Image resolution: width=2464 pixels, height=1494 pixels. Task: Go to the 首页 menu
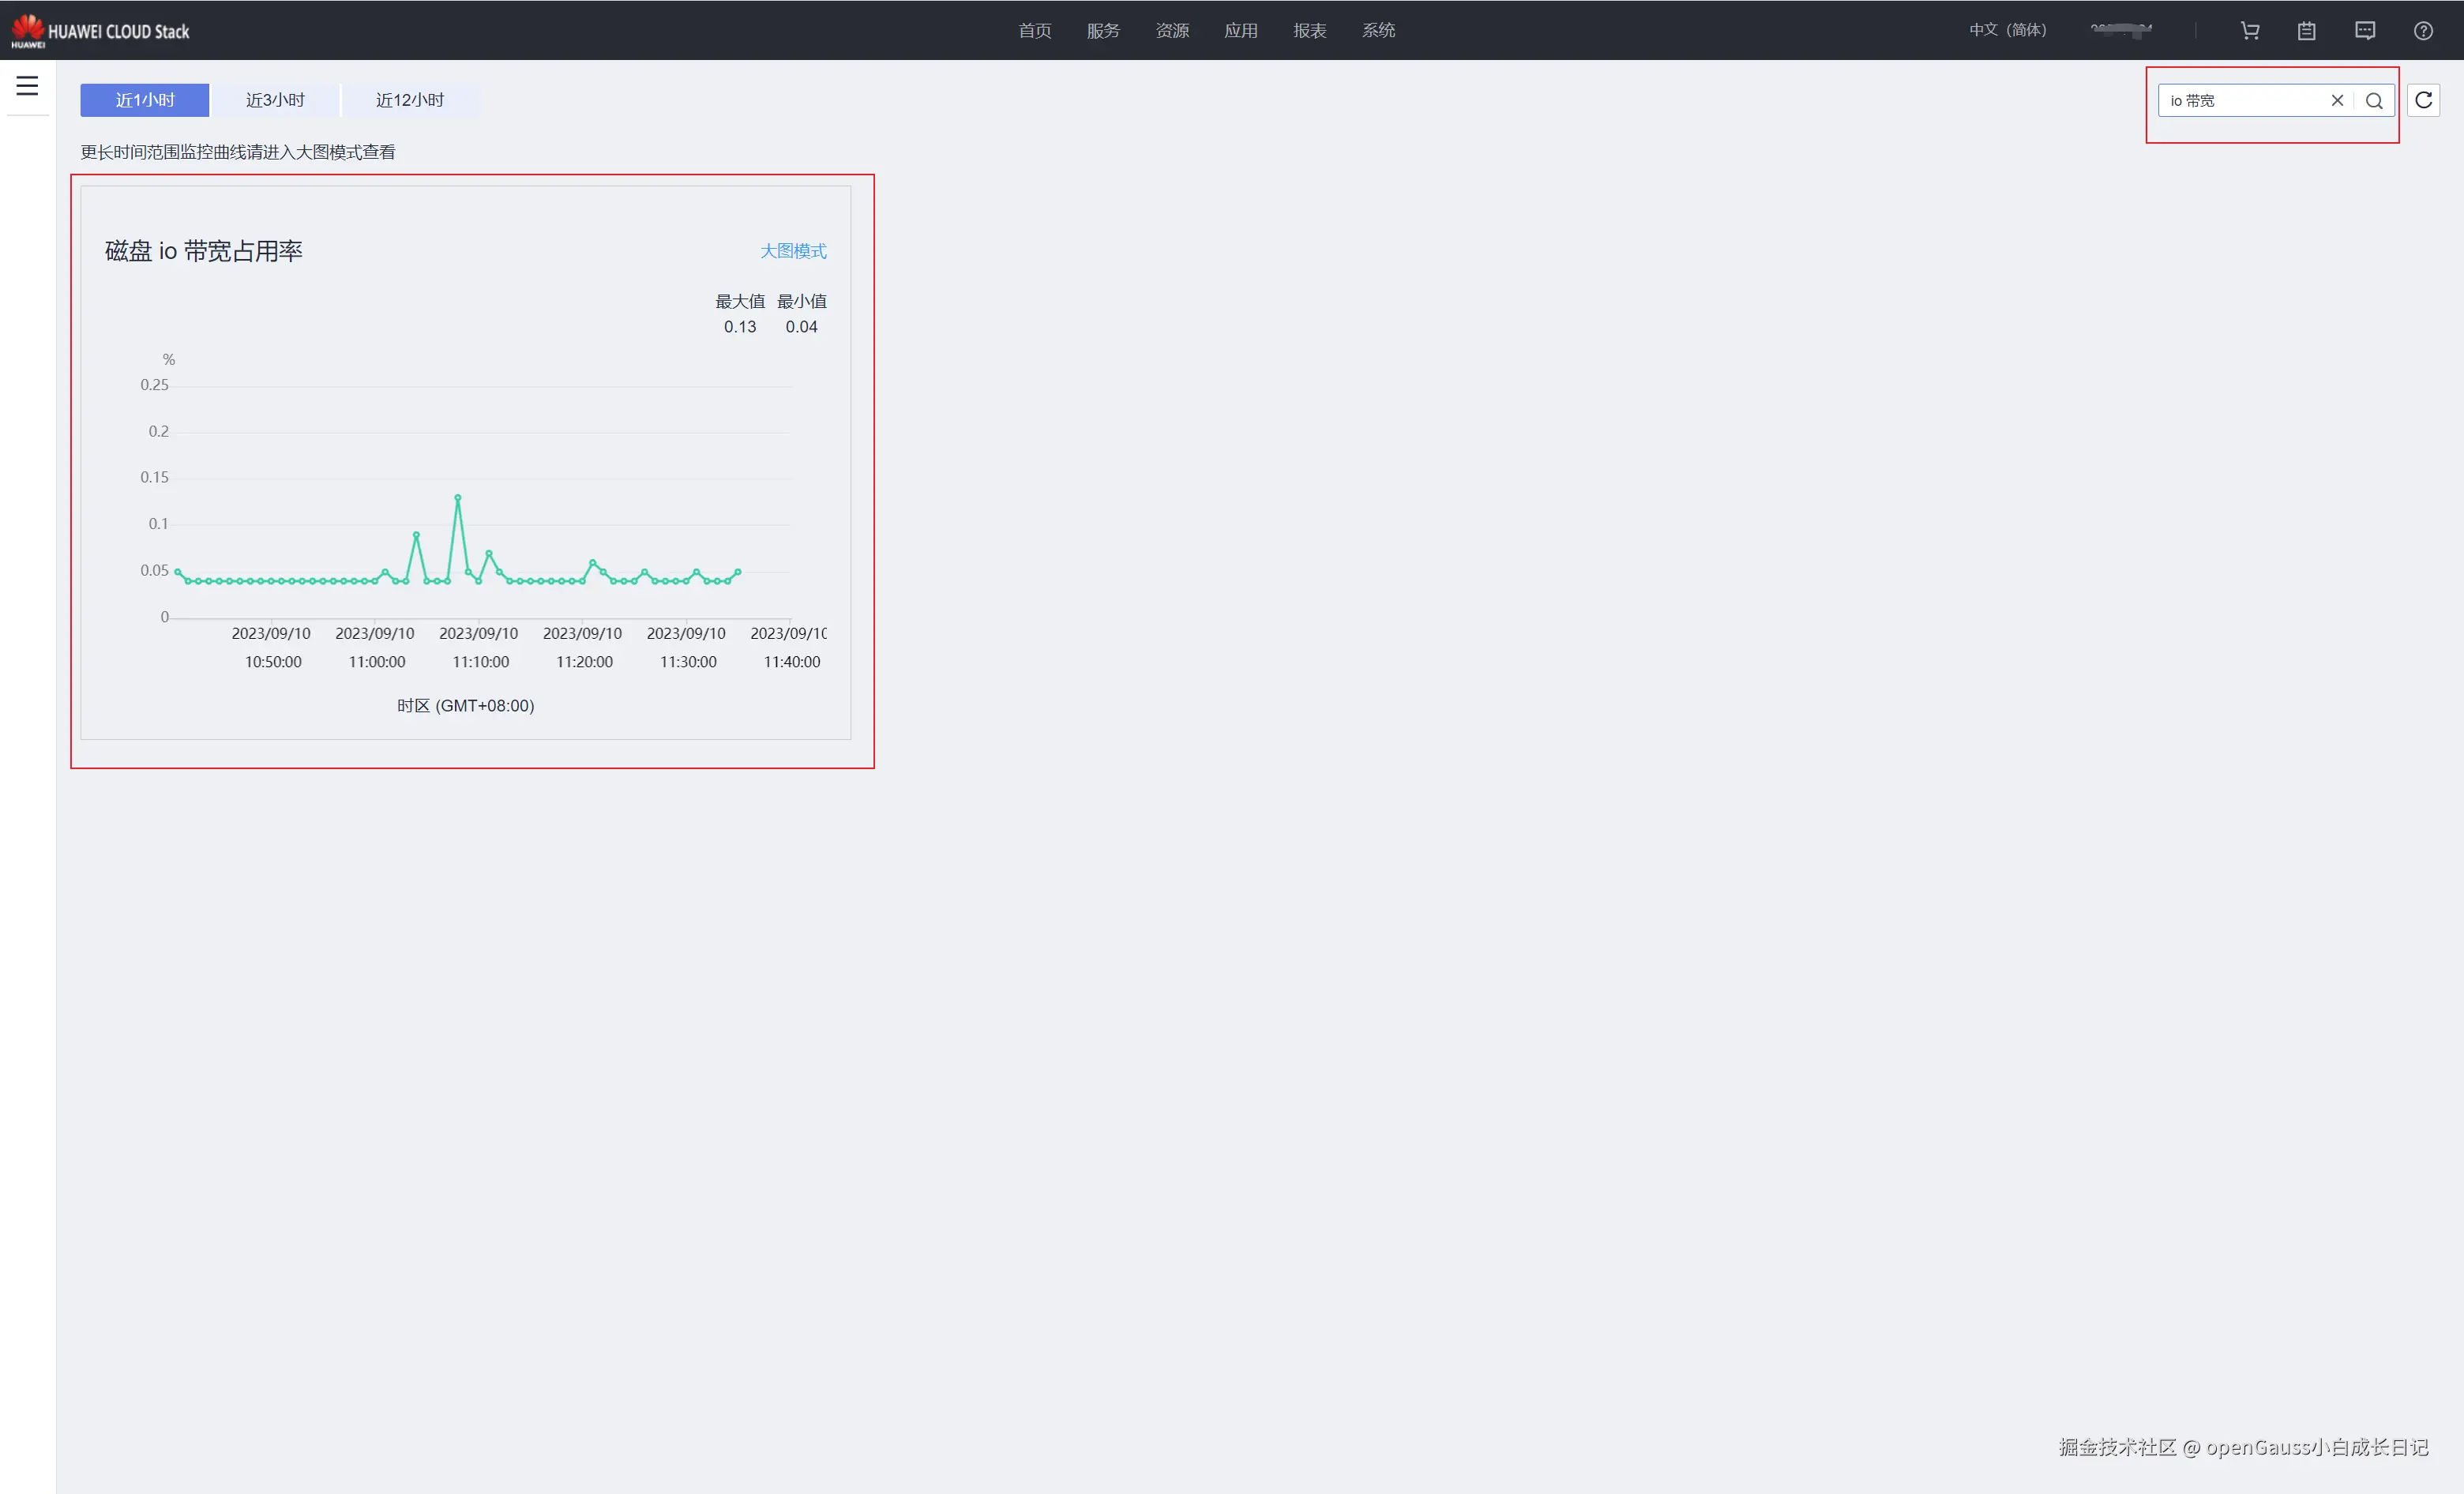pyautogui.click(x=1035, y=31)
